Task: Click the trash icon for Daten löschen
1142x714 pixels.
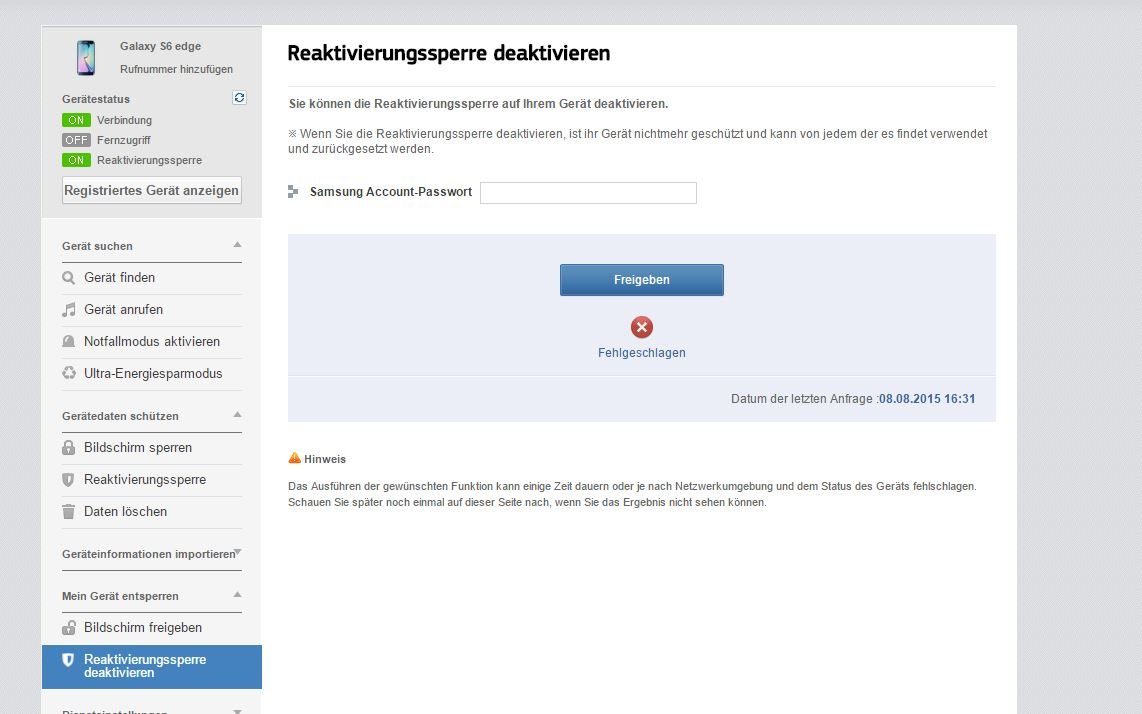Action: tap(68, 511)
